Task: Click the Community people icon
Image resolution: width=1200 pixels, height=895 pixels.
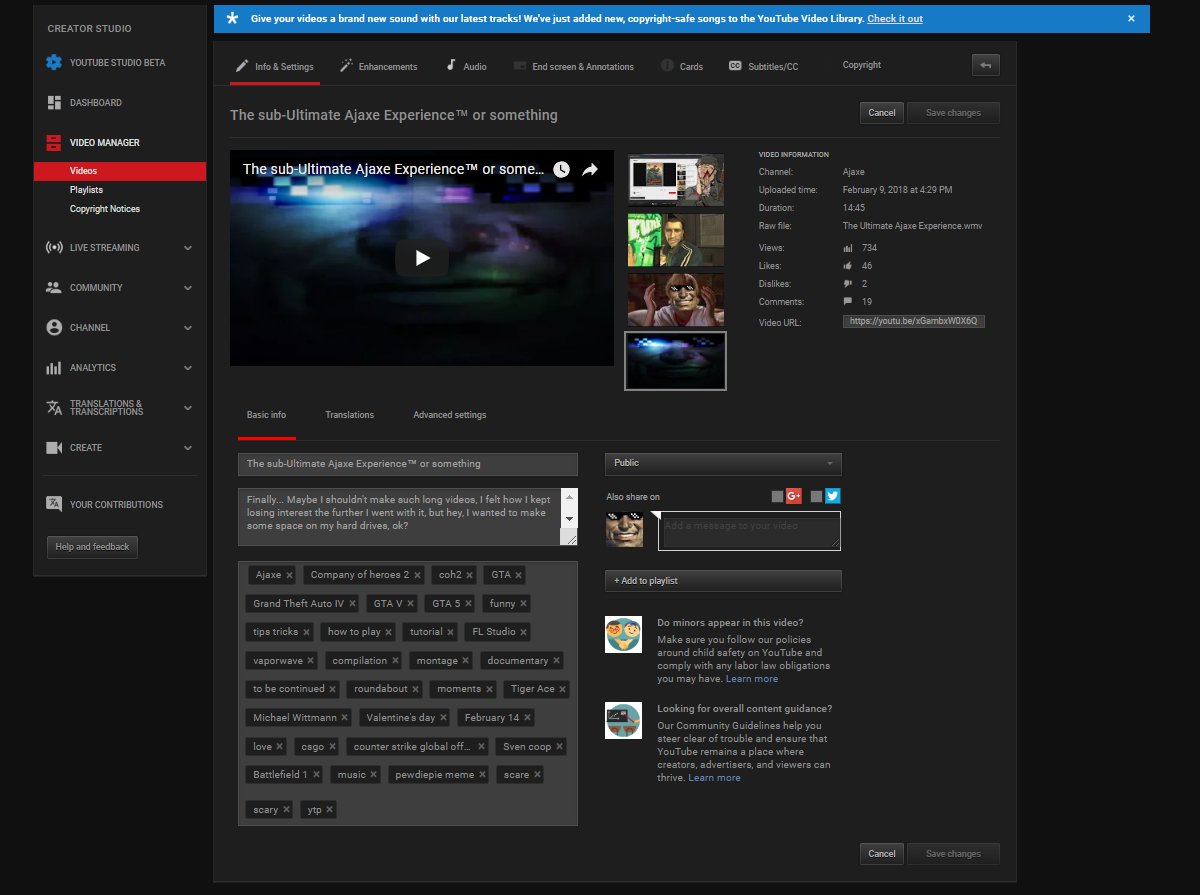Action: [x=54, y=287]
